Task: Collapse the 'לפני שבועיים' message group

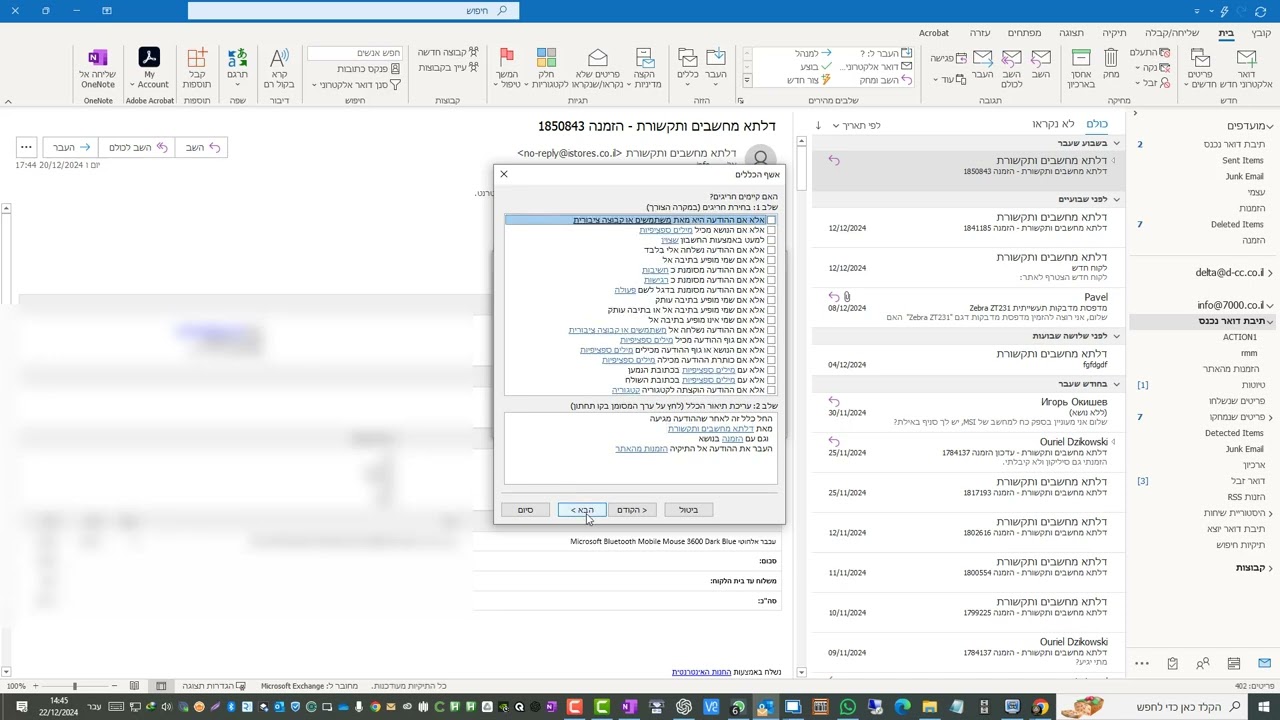Action: pyautogui.click(x=1116, y=200)
